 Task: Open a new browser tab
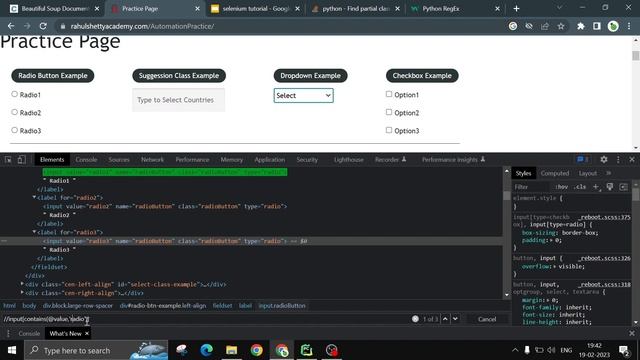[x=516, y=8]
